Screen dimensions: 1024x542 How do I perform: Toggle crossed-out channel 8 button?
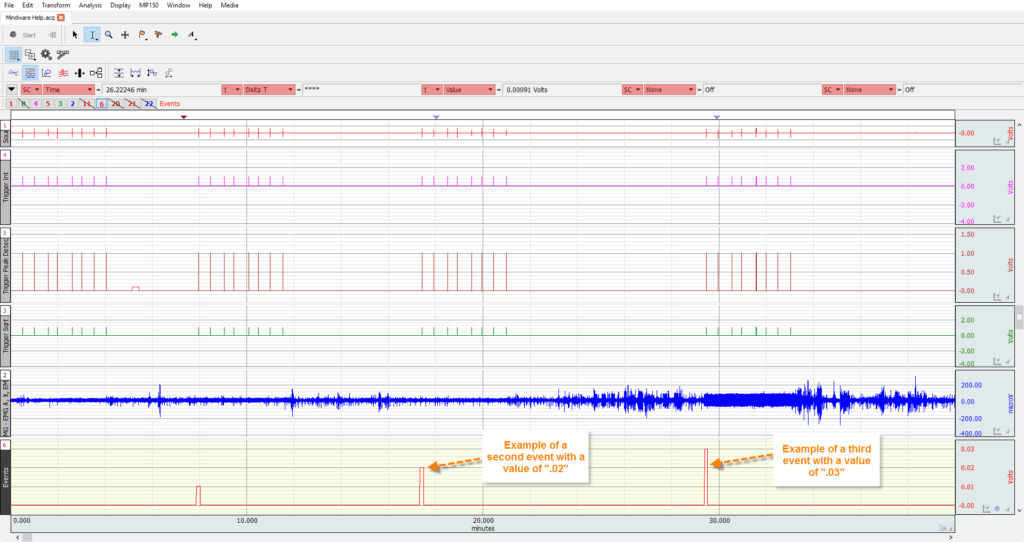coord(24,104)
